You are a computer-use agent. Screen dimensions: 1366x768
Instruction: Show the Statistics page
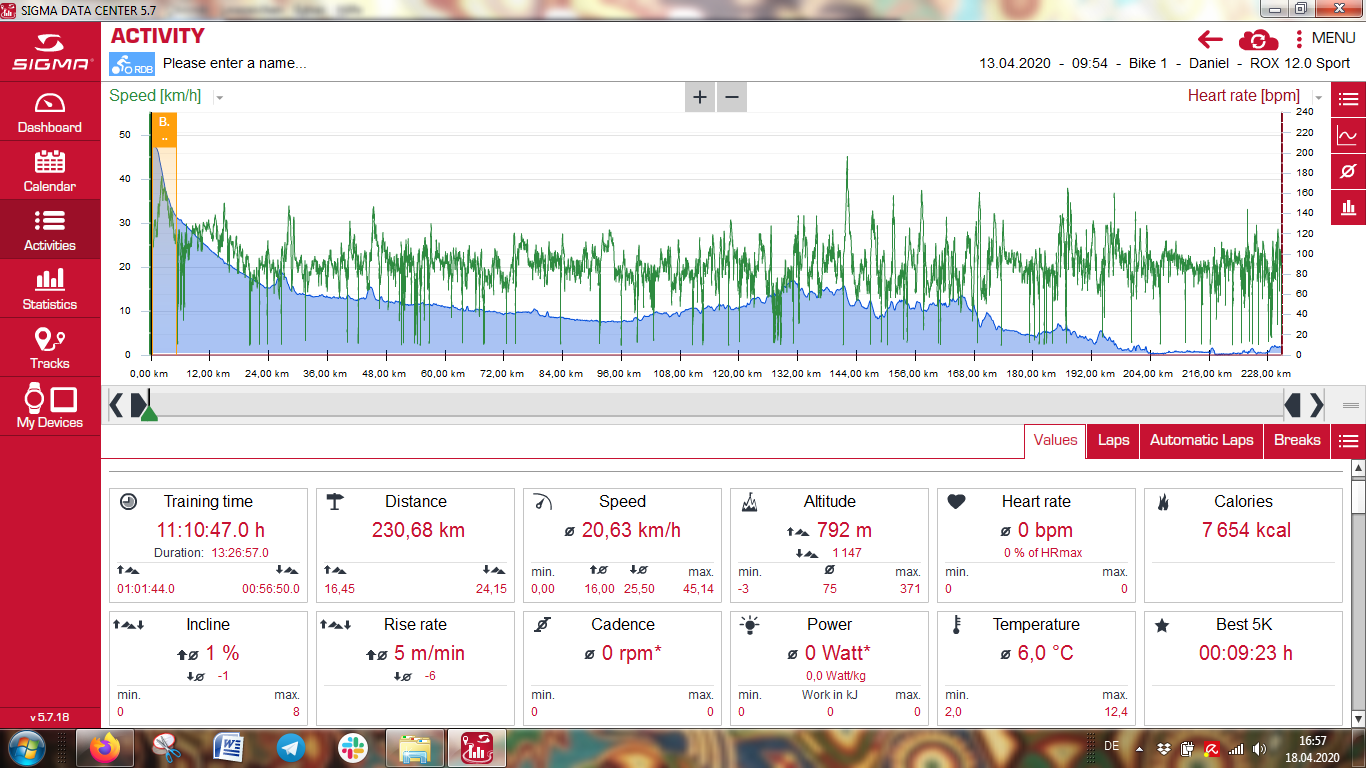tap(50, 289)
